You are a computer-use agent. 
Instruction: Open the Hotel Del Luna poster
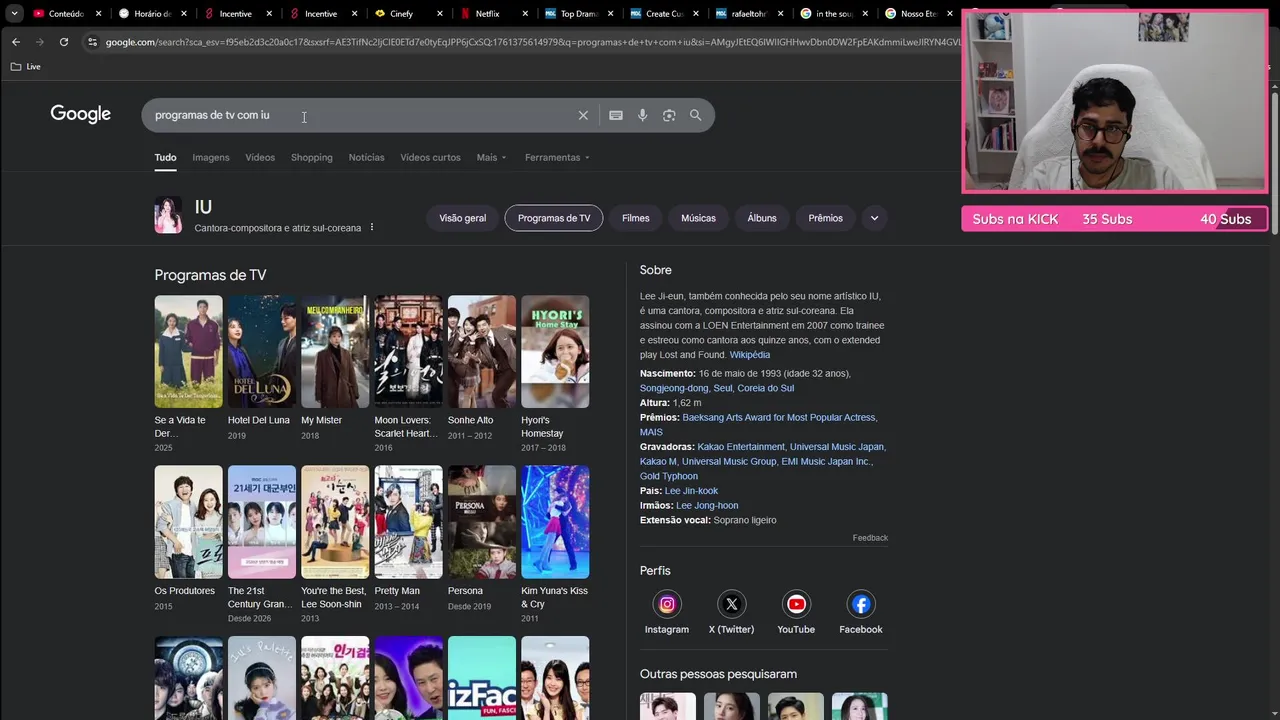click(x=262, y=351)
